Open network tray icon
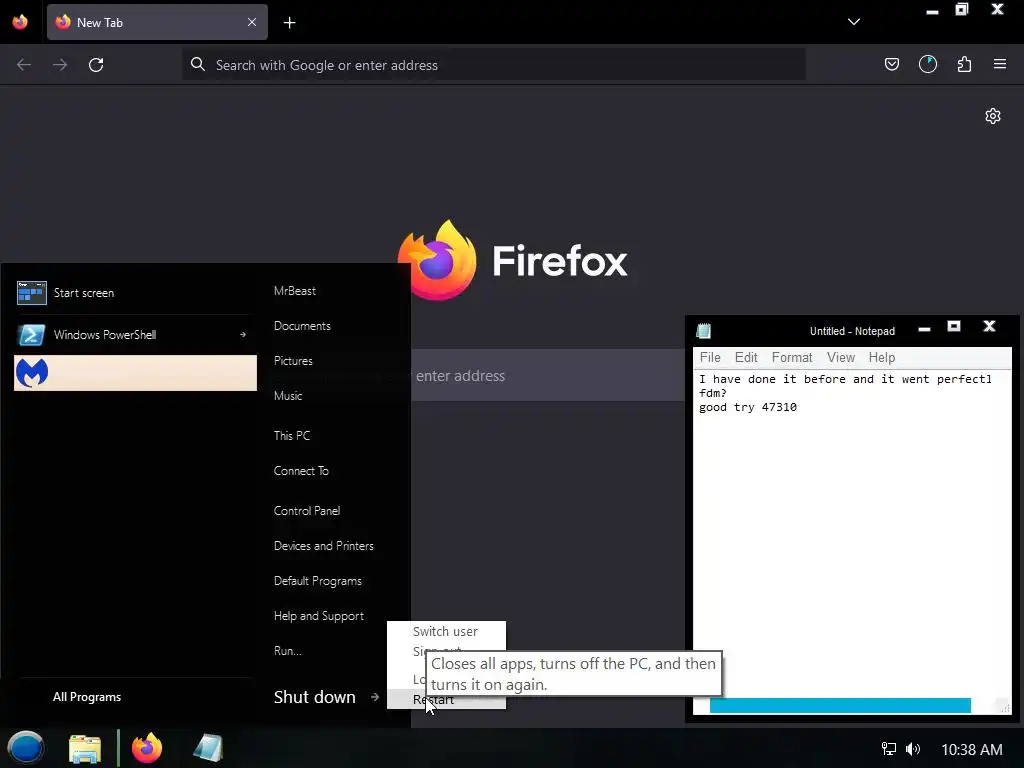This screenshot has height=768, width=1024. 888,749
